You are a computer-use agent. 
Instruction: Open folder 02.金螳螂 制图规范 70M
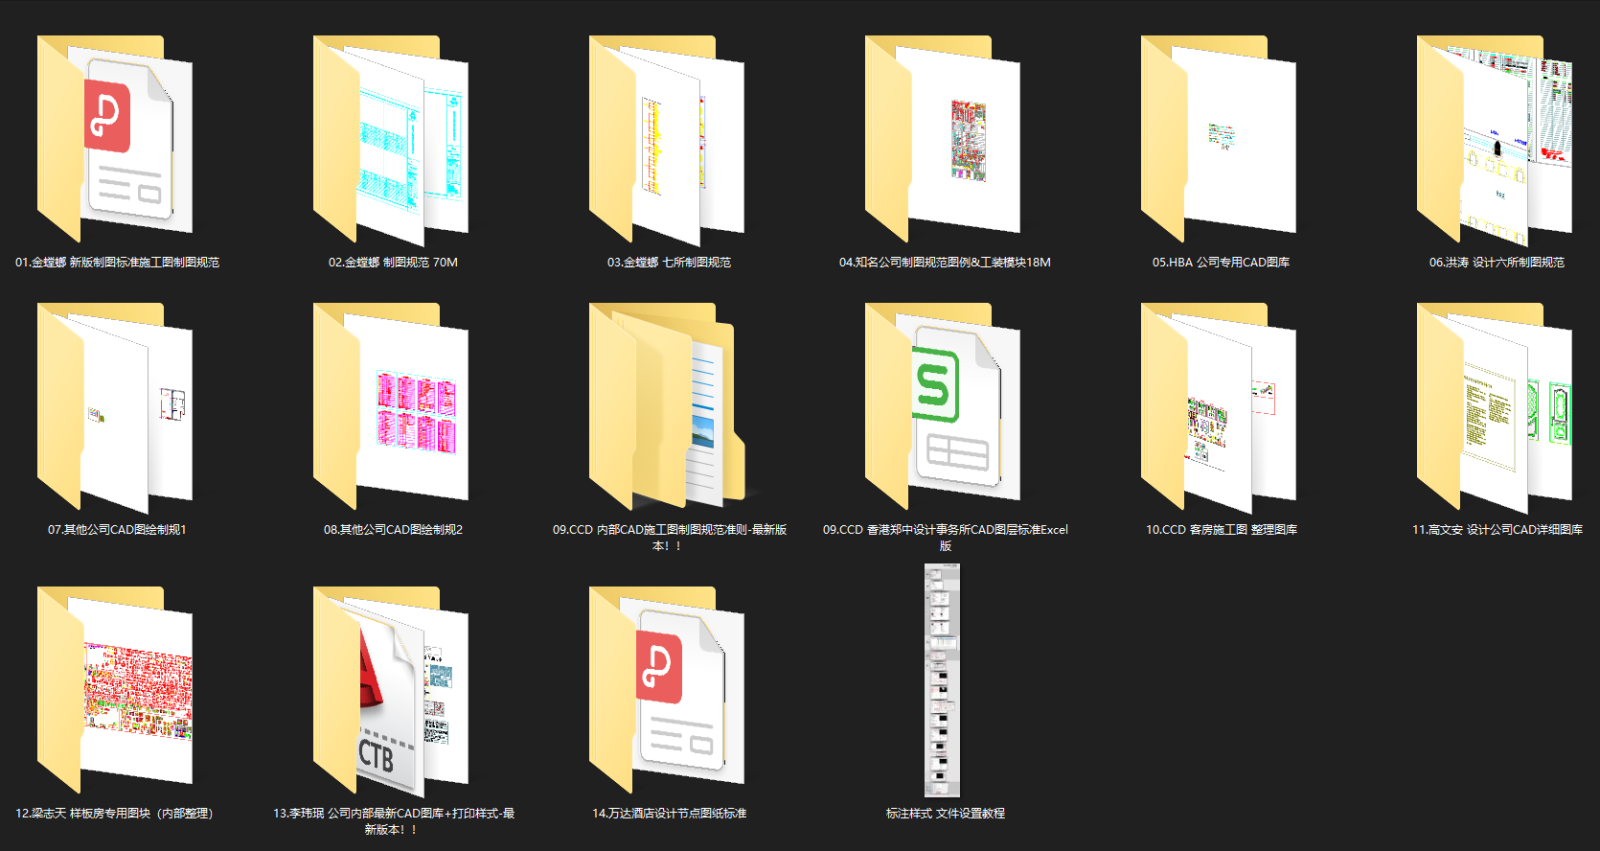click(391, 139)
